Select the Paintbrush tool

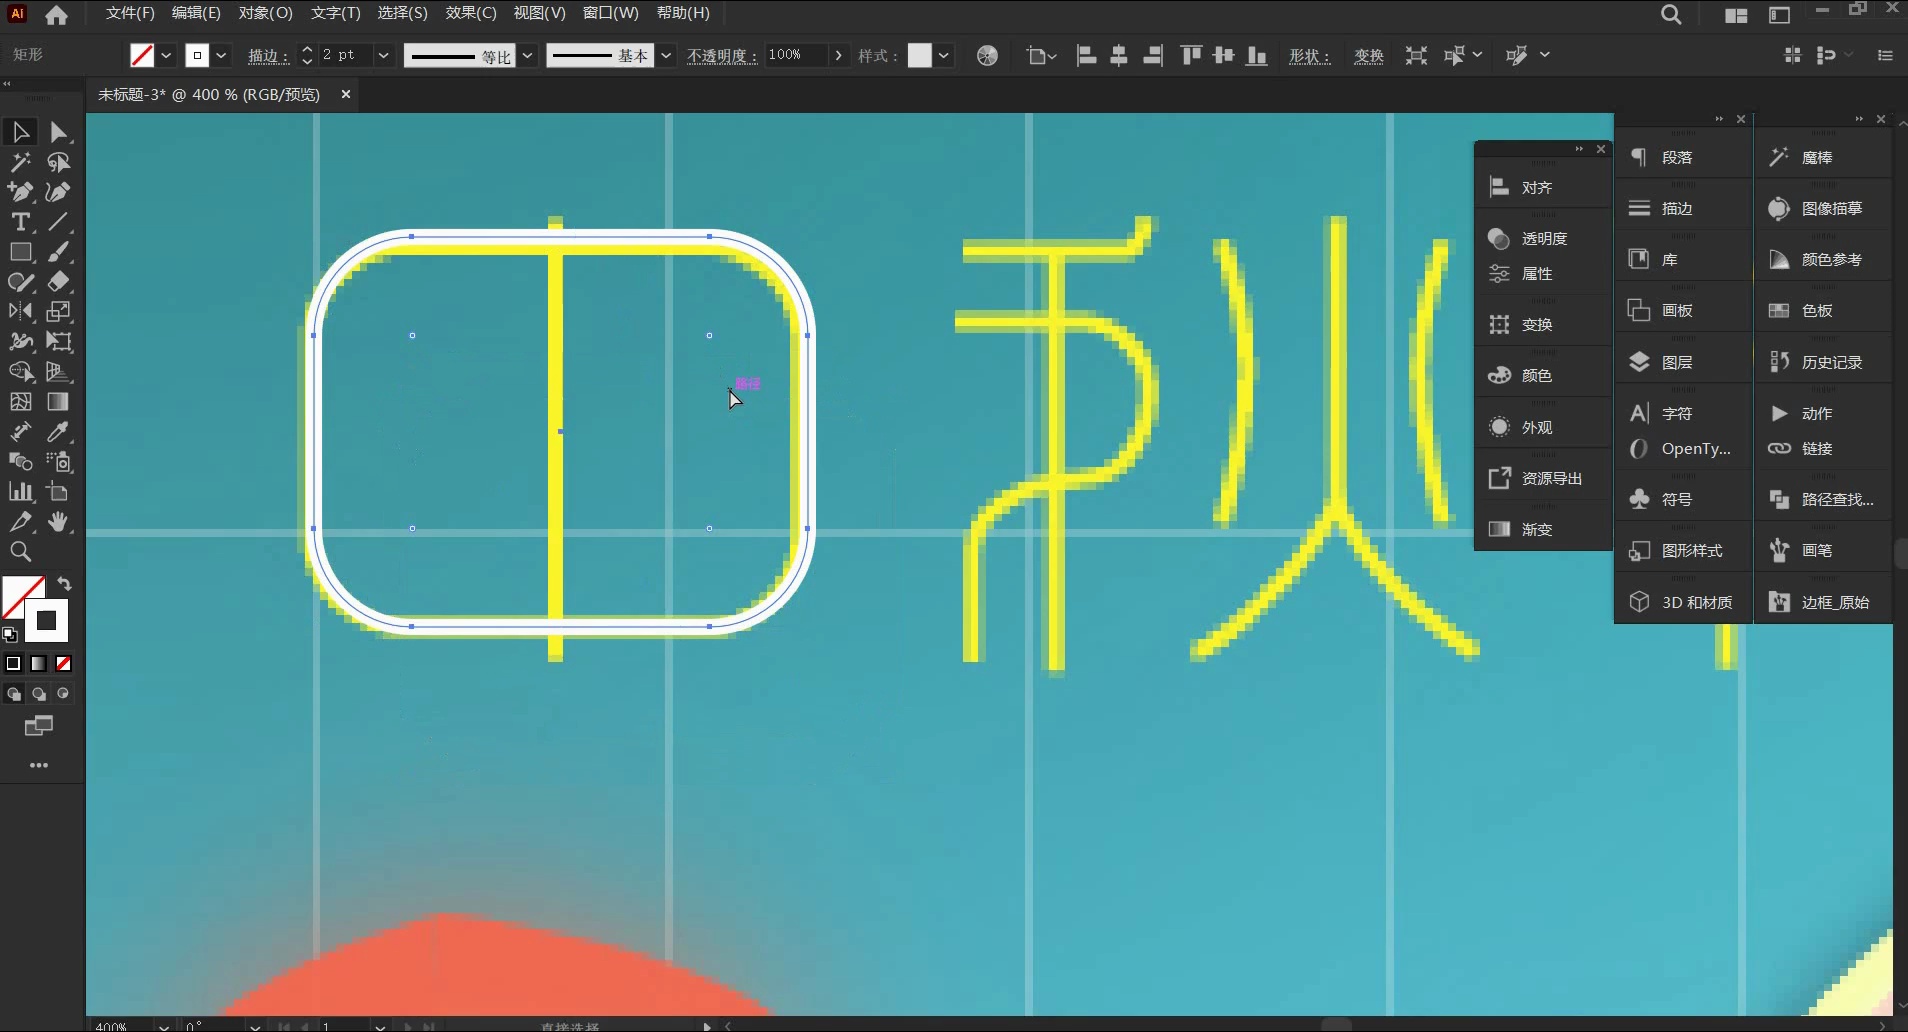tap(58, 252)
